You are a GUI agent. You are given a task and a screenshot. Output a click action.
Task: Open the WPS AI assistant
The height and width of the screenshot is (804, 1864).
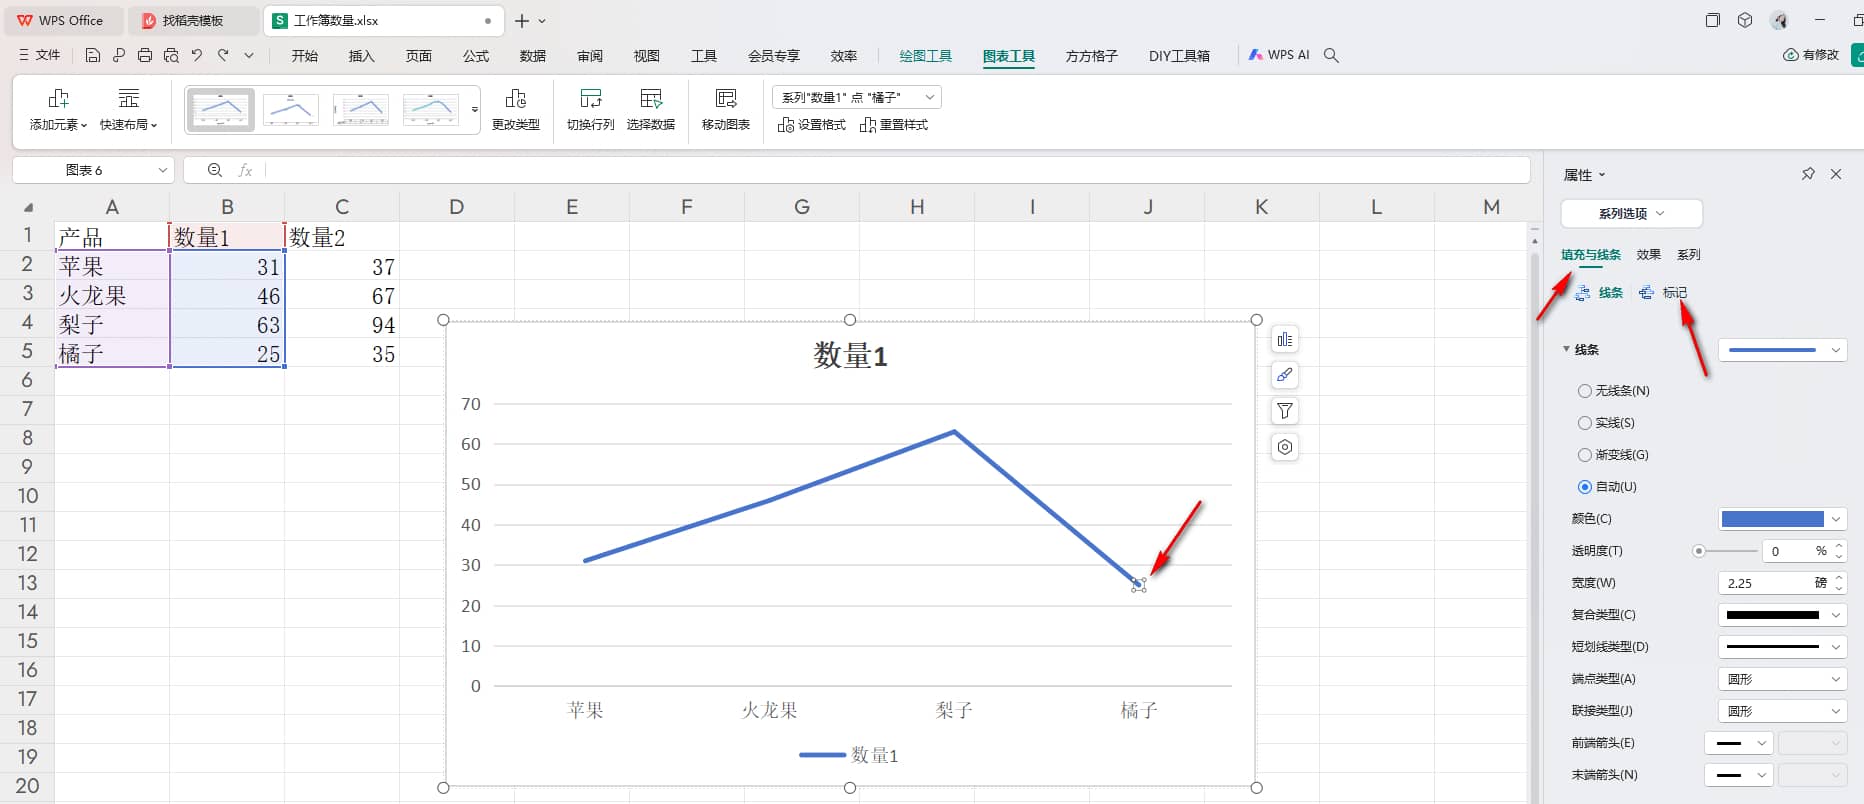1279,56
